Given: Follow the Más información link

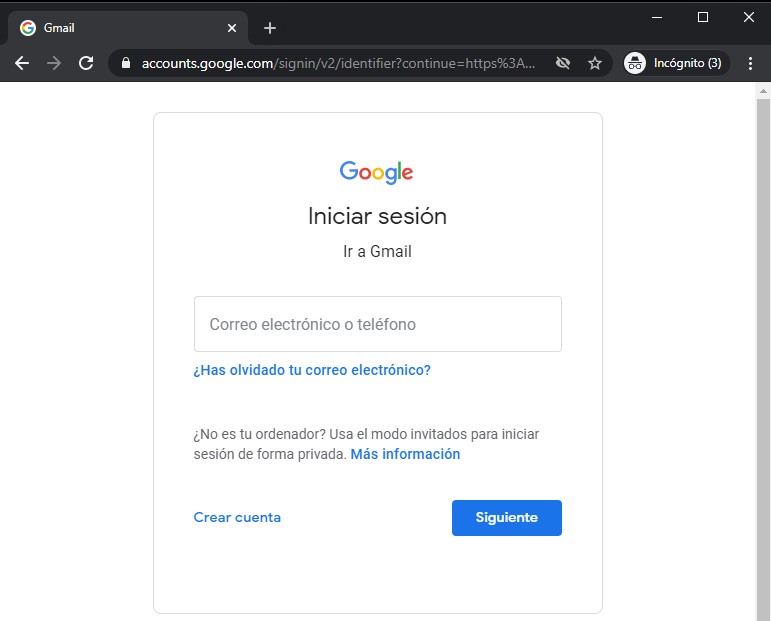Looking at the screenshot, I should click(405, 454).
